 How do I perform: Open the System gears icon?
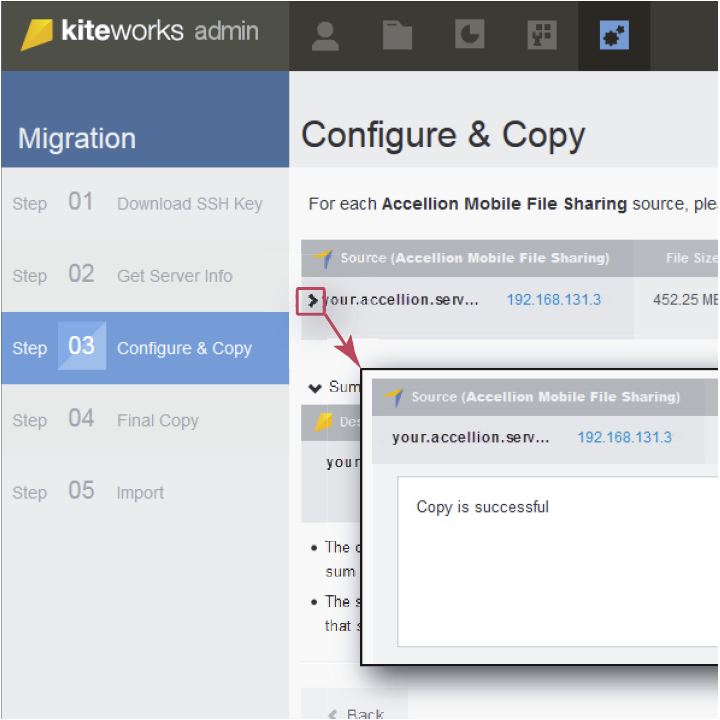click(x=614, y=35)
